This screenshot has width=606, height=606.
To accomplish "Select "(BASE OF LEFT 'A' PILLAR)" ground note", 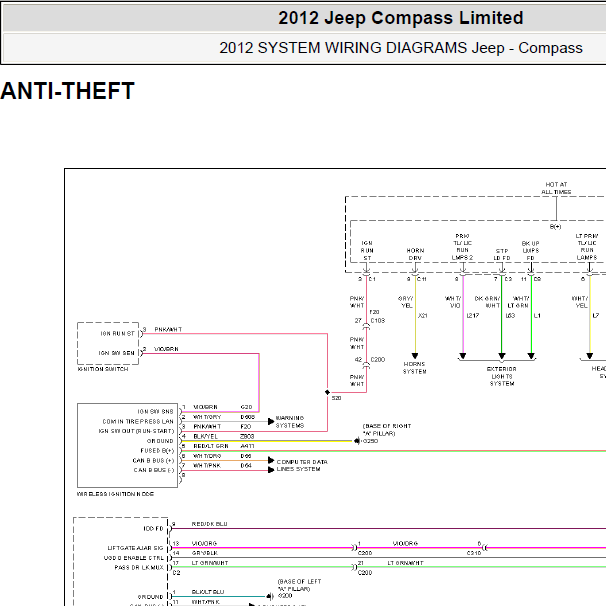I will pos(300,585).
